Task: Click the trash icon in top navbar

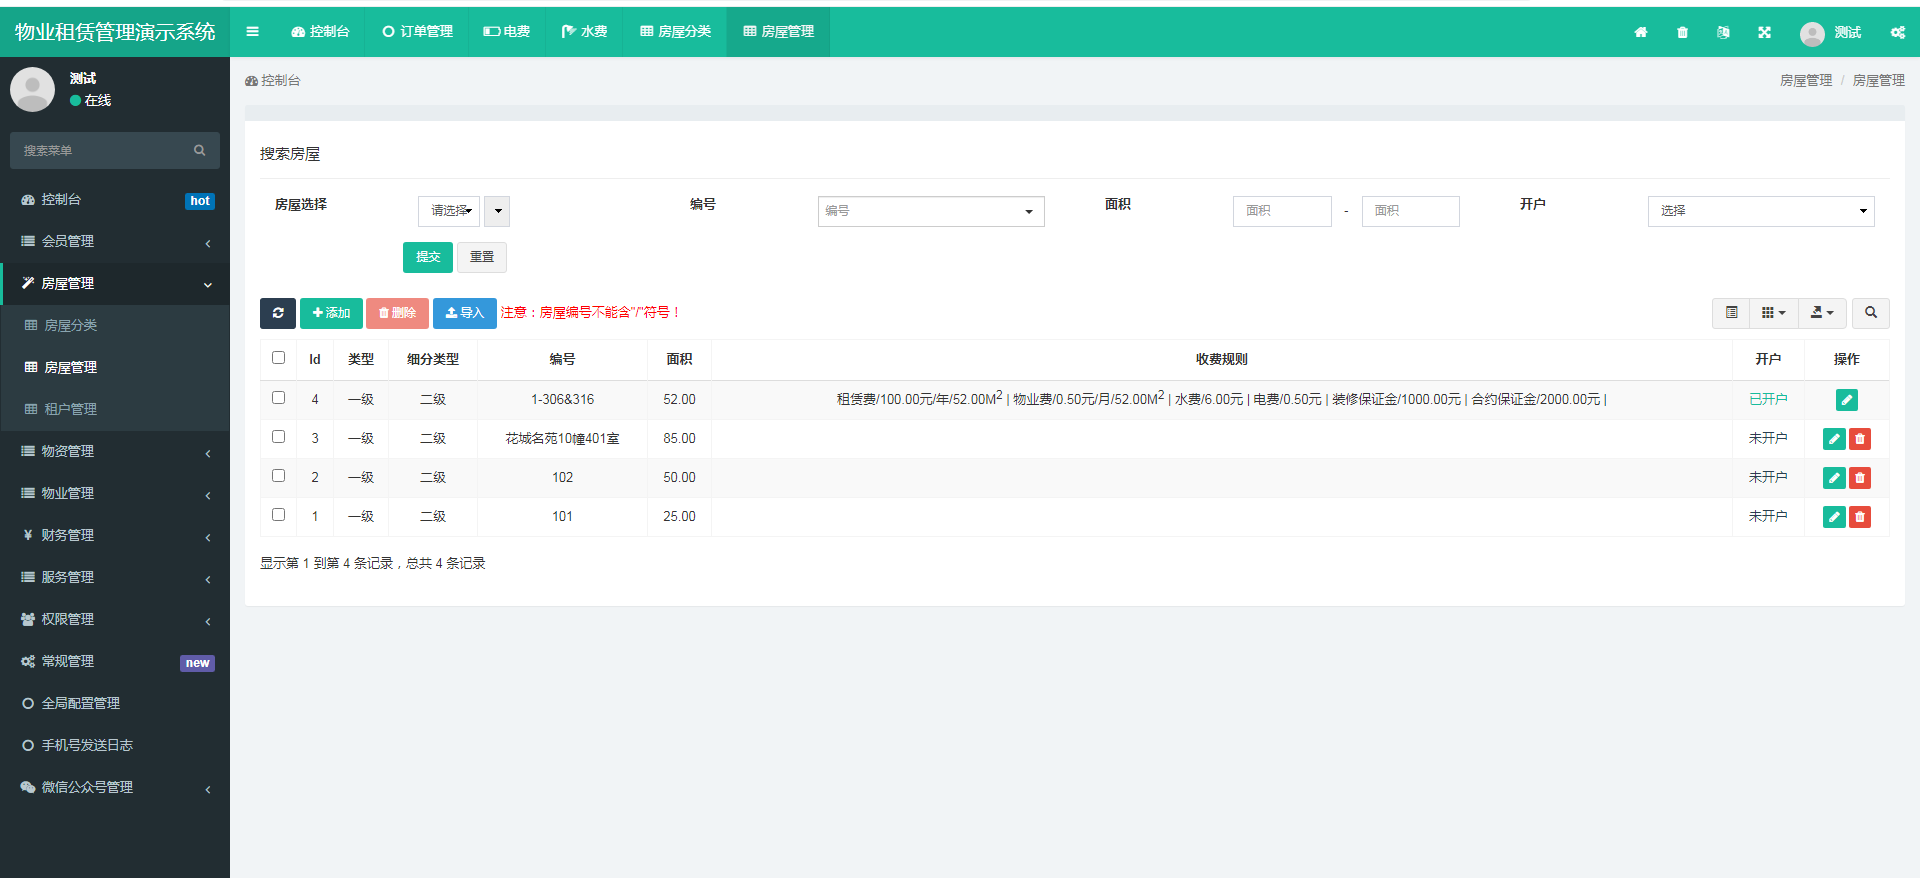Action: coord(1682,32)
